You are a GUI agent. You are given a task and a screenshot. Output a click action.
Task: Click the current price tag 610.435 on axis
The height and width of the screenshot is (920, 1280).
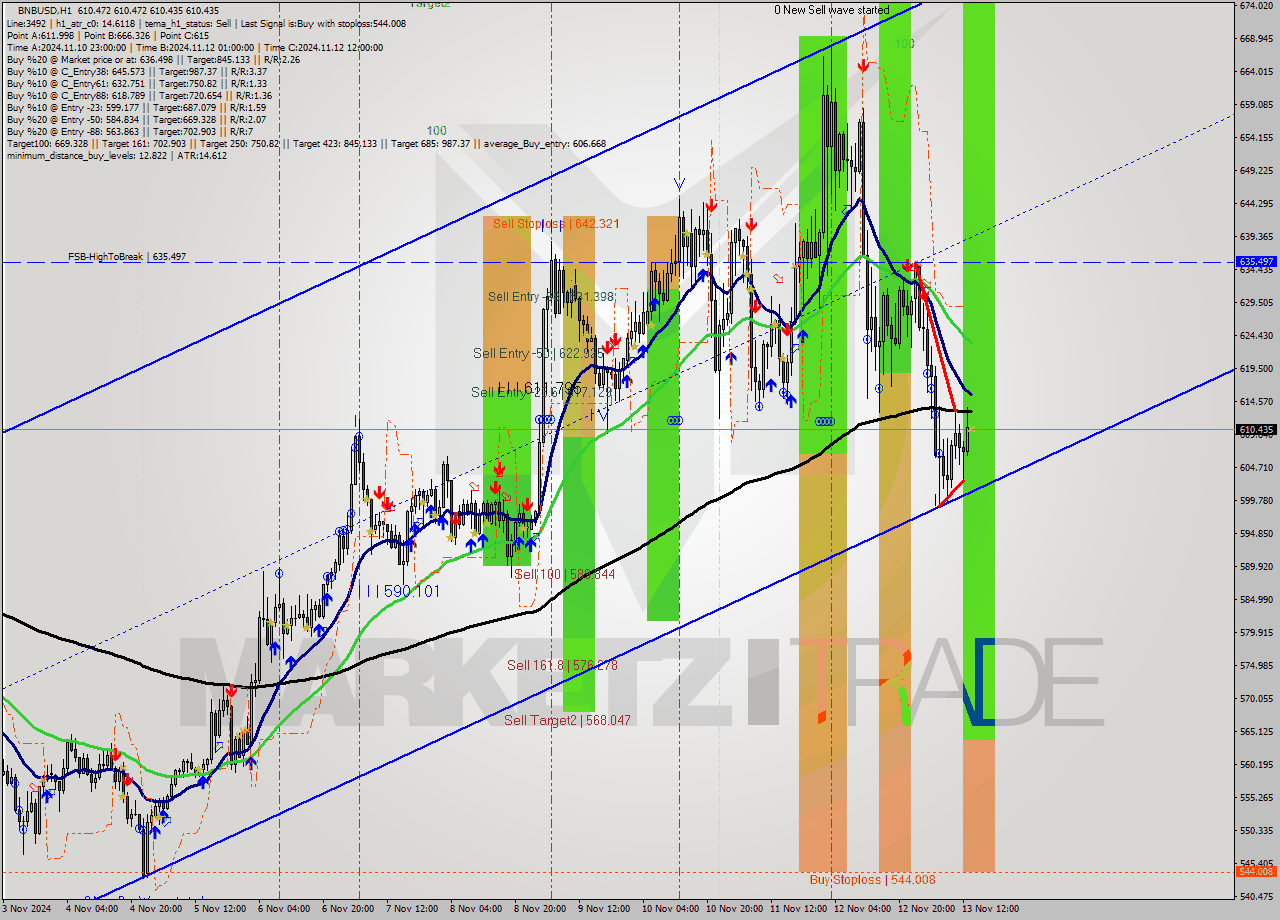pyautogui.click(x=1258, y=430)
